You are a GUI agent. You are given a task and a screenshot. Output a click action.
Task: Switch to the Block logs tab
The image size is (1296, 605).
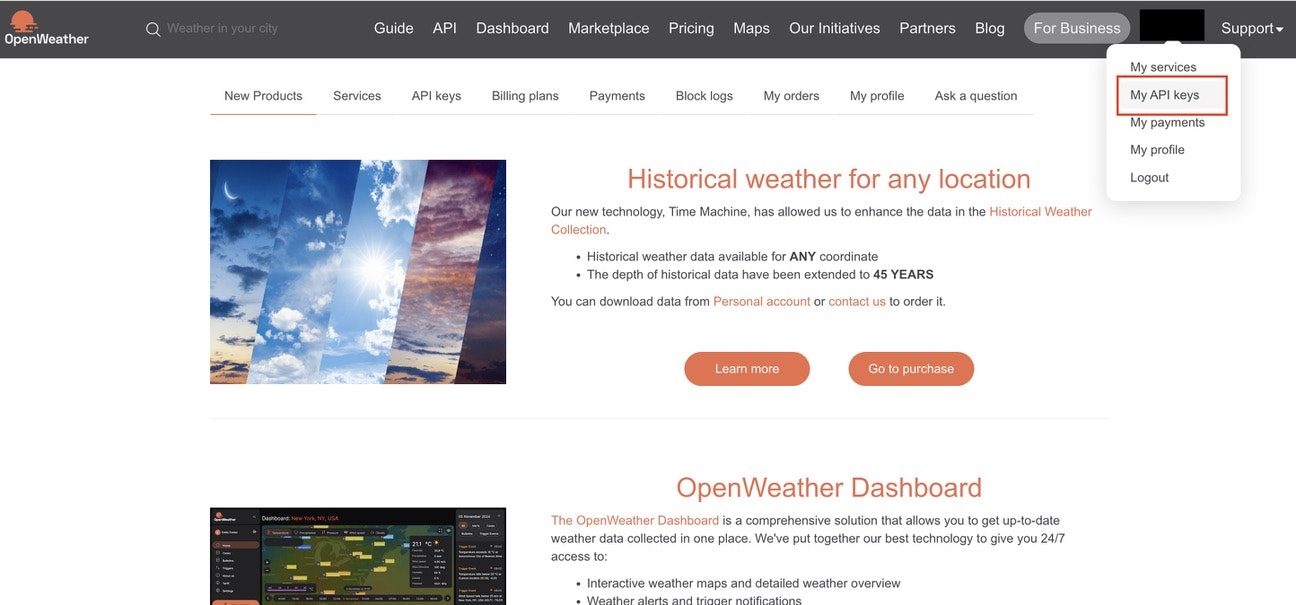pos(704,96)
